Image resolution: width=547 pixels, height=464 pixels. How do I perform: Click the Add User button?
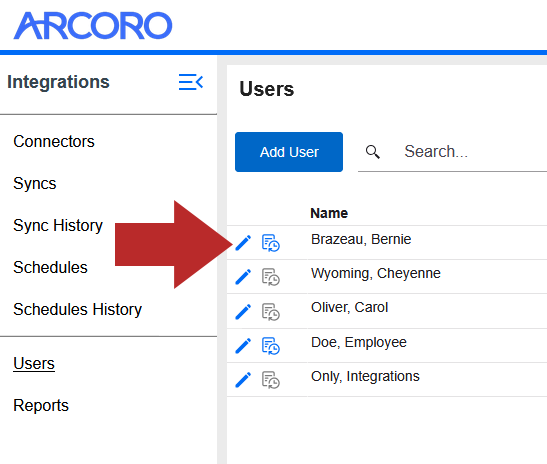coord(289,152)
